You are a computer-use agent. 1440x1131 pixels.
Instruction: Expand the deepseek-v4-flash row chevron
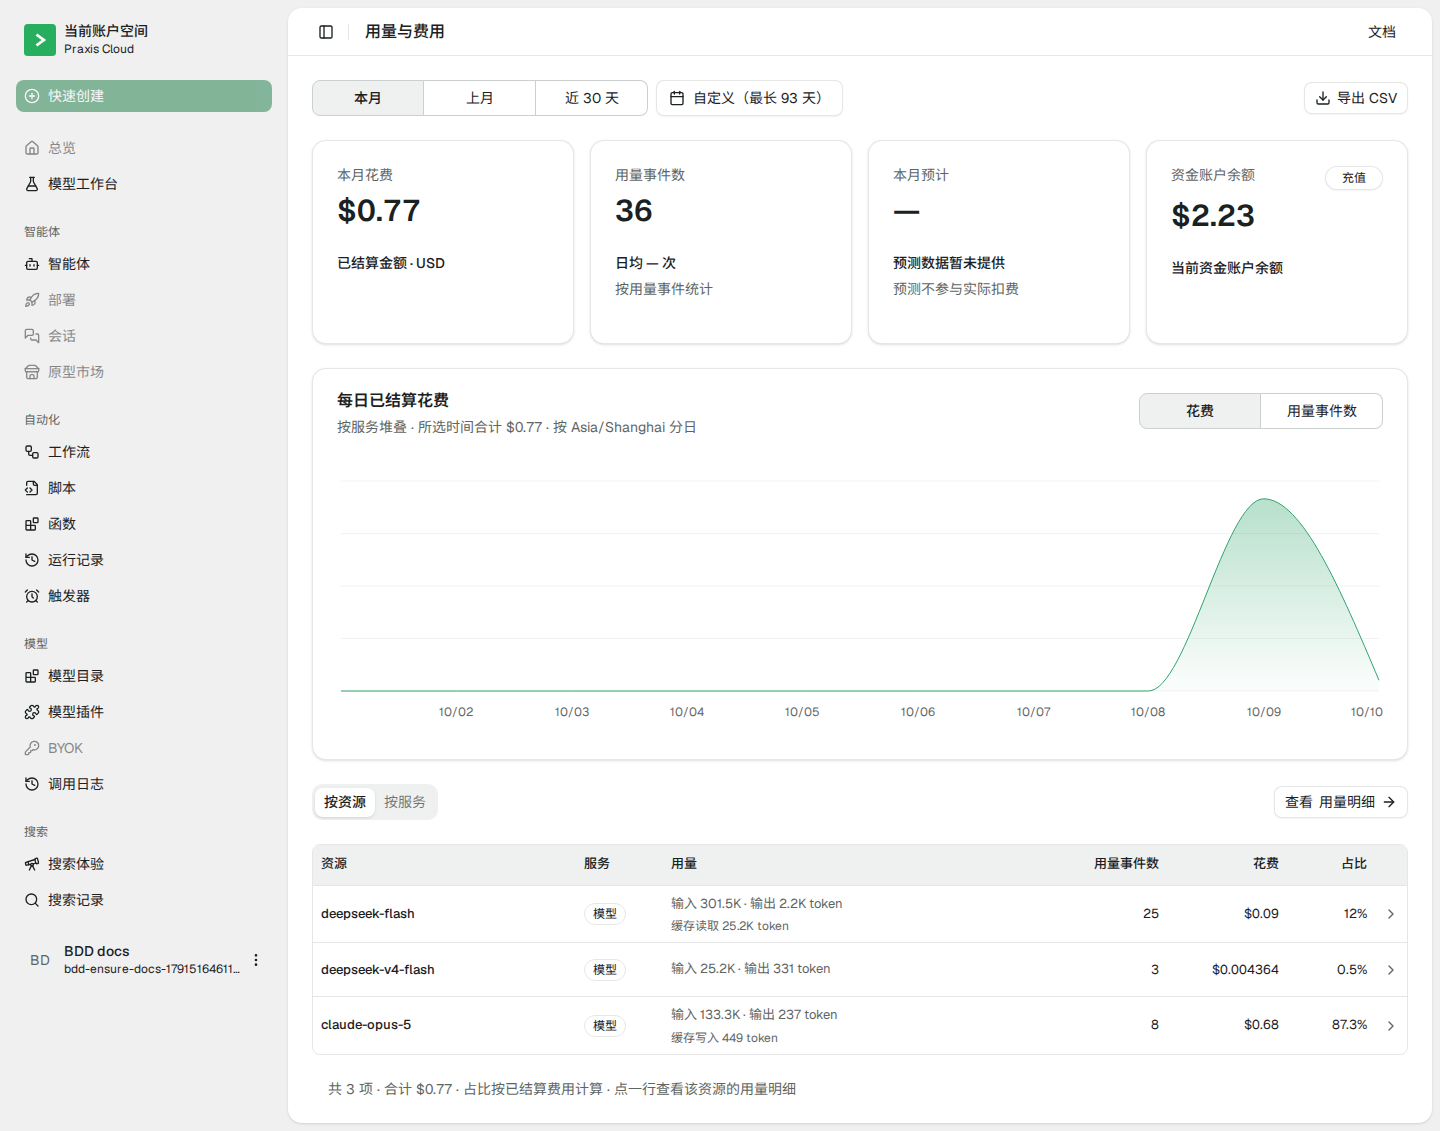coord(1390,970)
